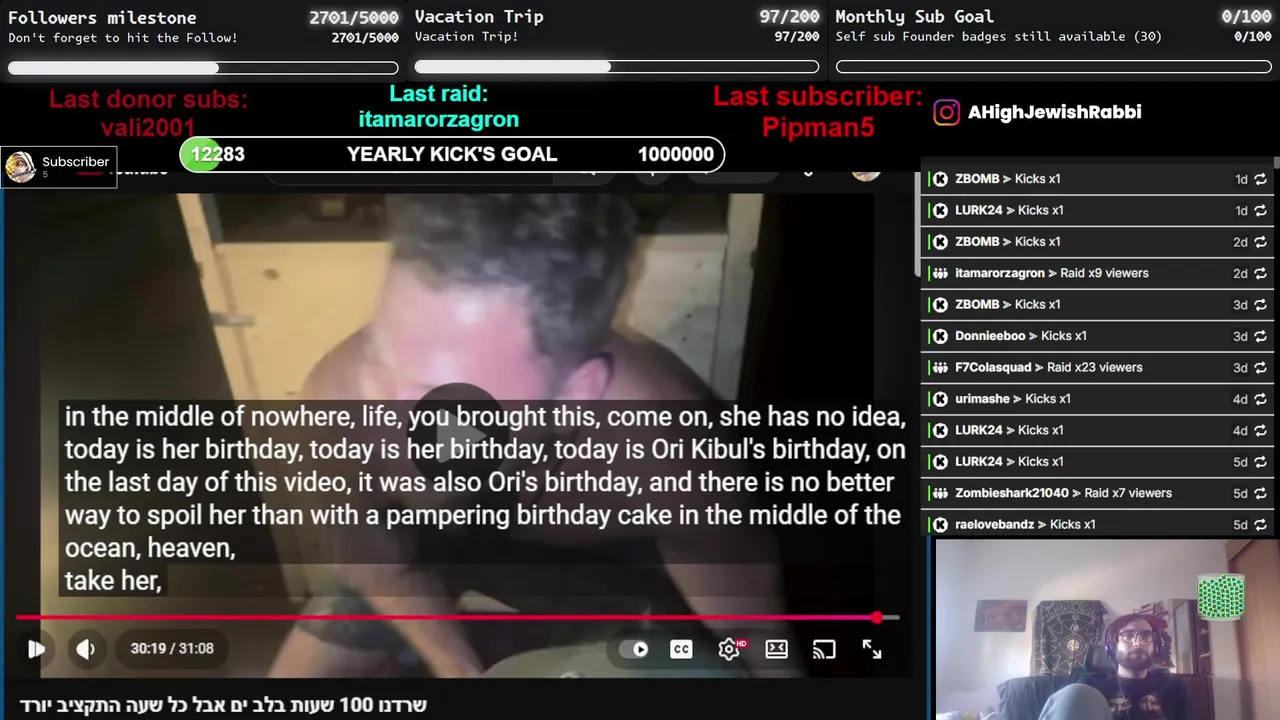
Task: Open the Hebrew video title below player
Action: pyautogui.click(x=223, y=705)
